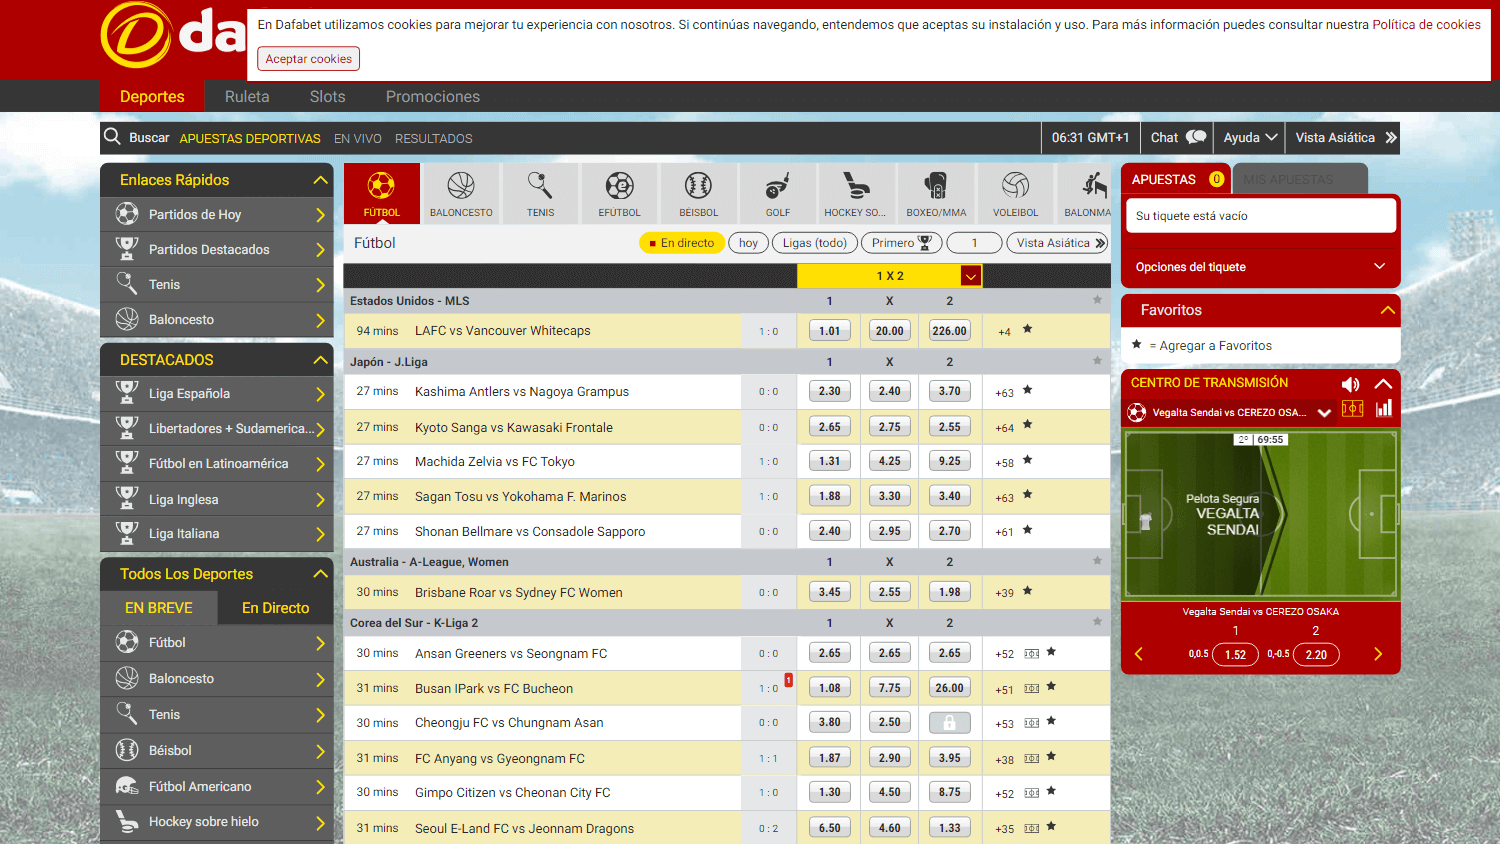Favorite the Corea del Sur - K-Liga 2 league
The width and height of the screenshot is (1500, 844).
(x=1097, y=622)
